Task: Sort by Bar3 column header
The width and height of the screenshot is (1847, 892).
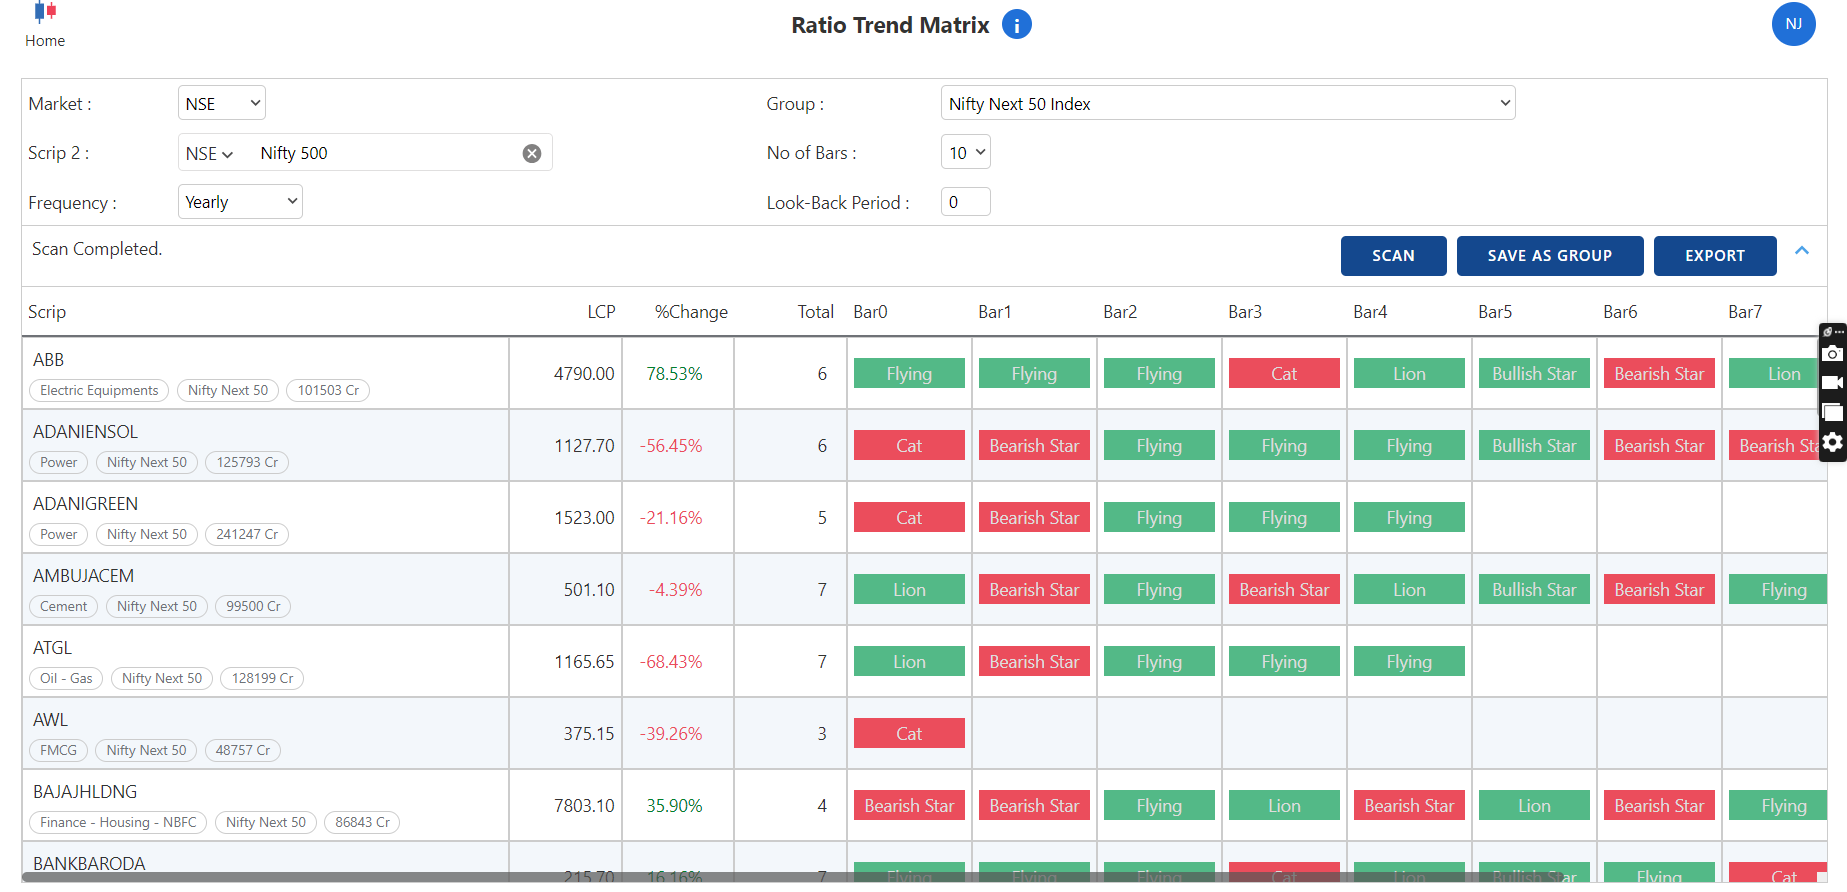Action: tap(1245, 312)
